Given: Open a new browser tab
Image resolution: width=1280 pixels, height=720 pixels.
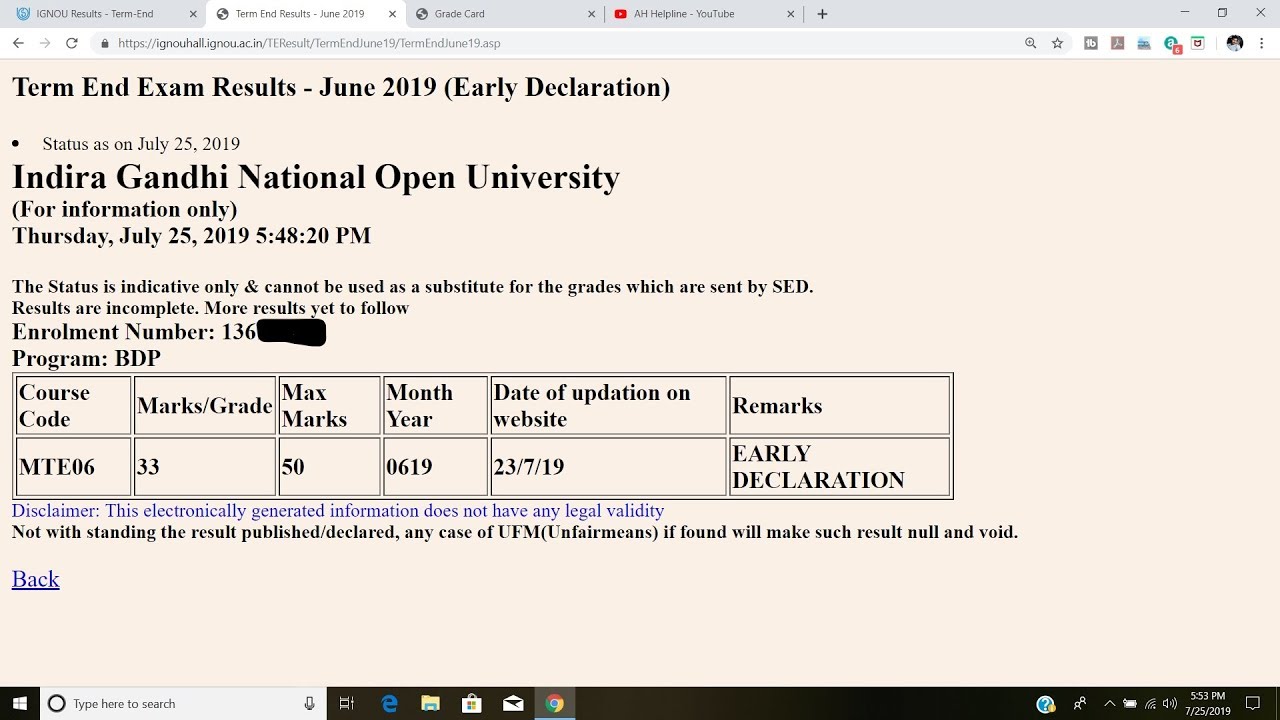Looking at the screenshot, I should tap(822, 14).
